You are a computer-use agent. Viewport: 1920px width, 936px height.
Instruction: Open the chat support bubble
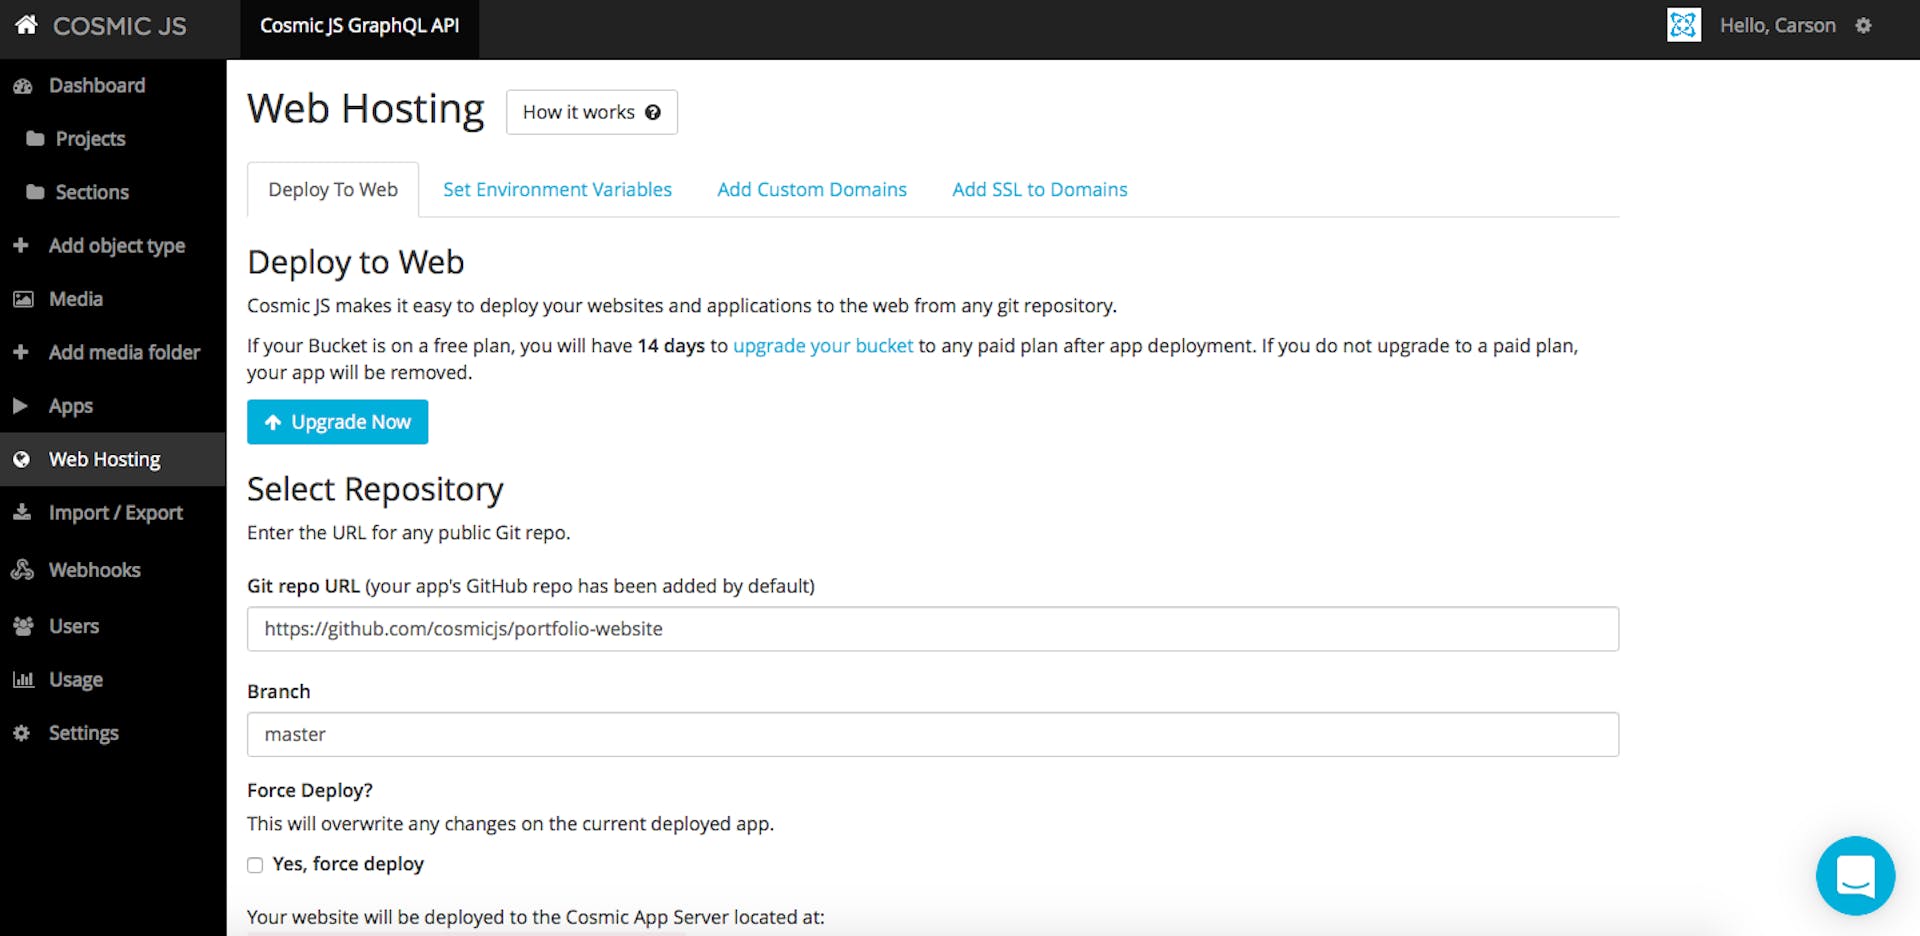tap(1855, 875)
